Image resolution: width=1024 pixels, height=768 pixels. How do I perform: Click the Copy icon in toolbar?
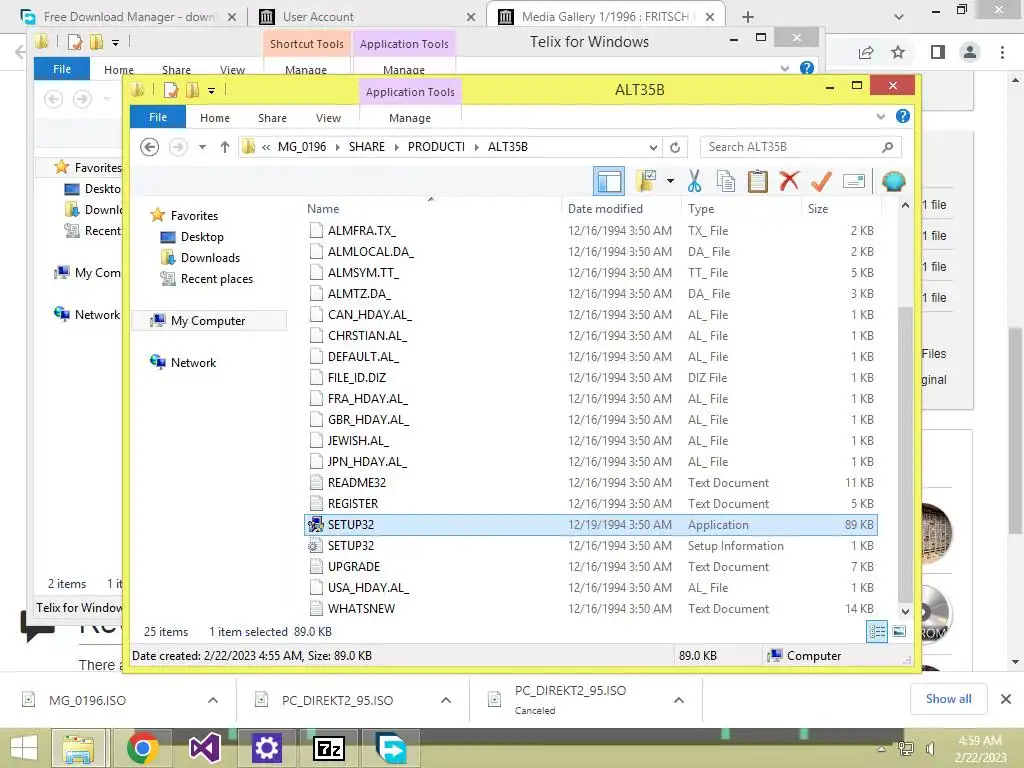point(726,181)
